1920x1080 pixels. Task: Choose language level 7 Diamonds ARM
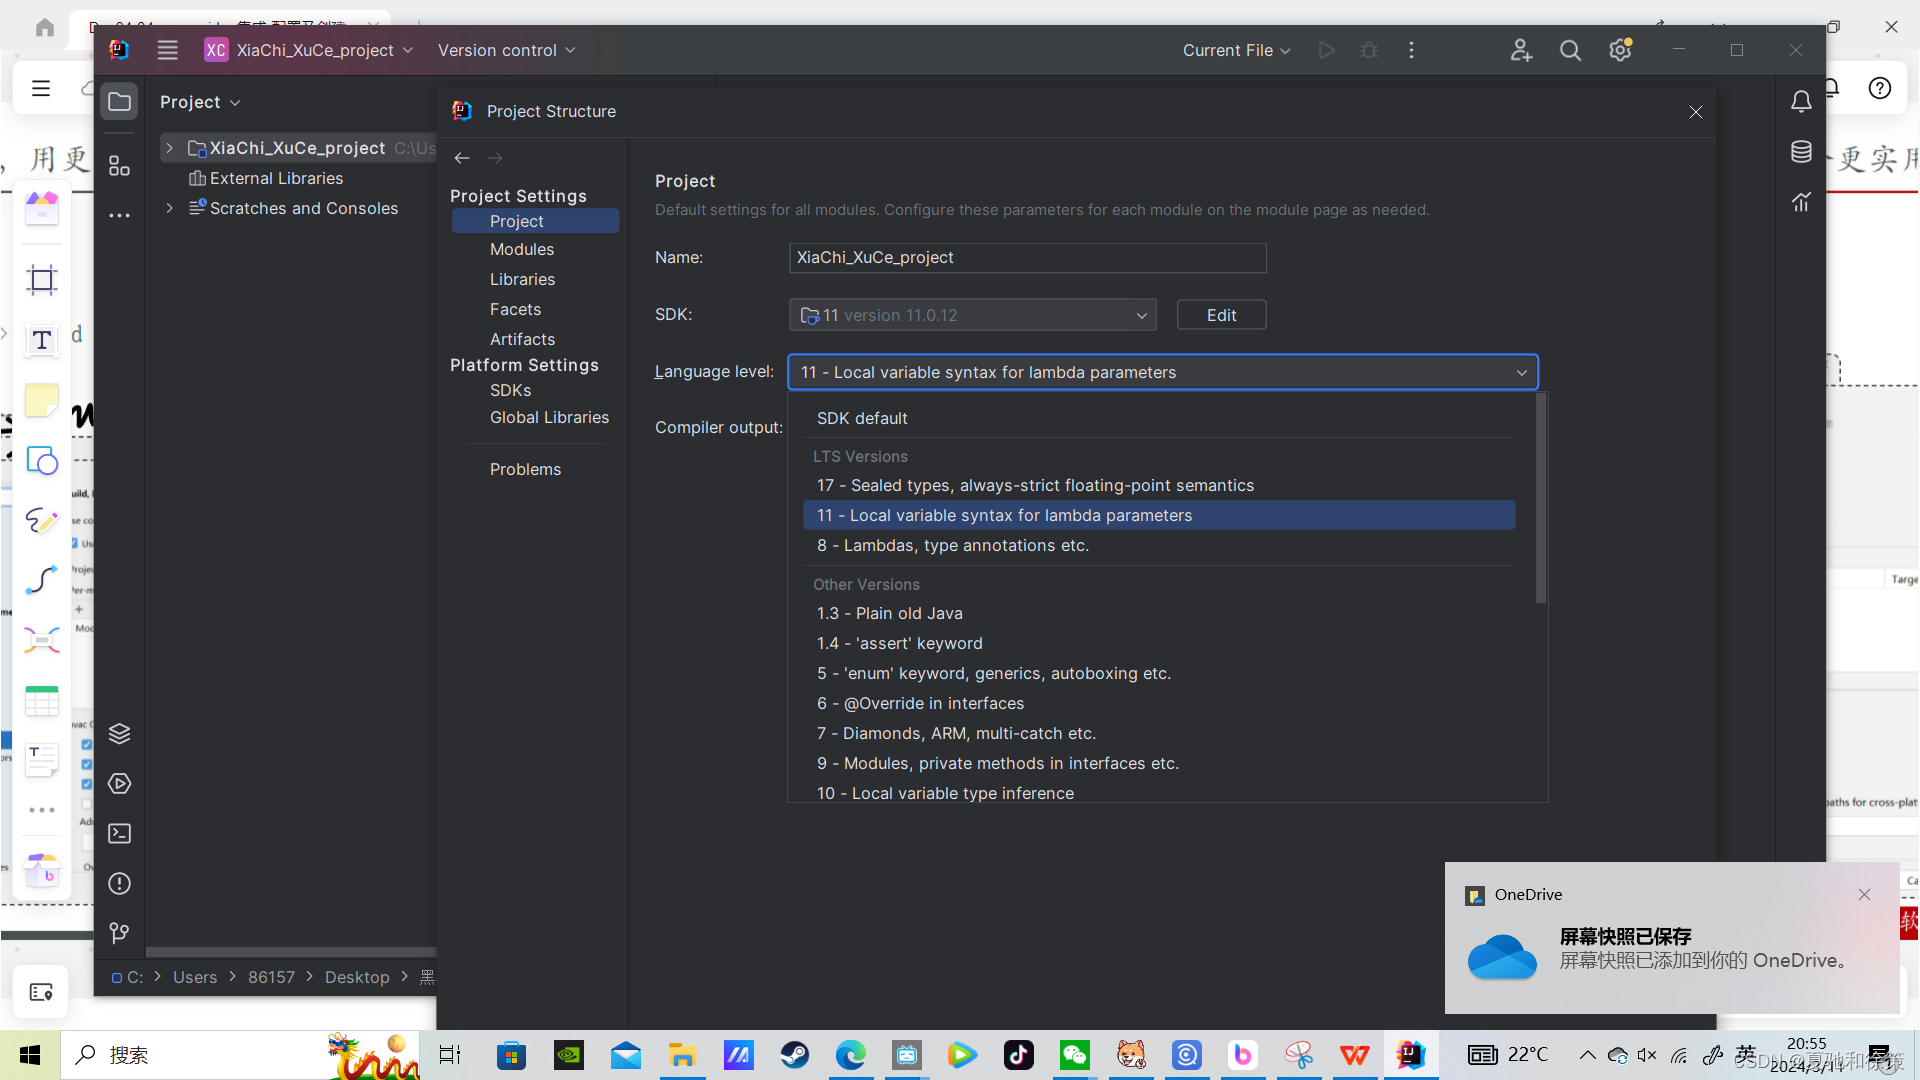pos(1159,733)
